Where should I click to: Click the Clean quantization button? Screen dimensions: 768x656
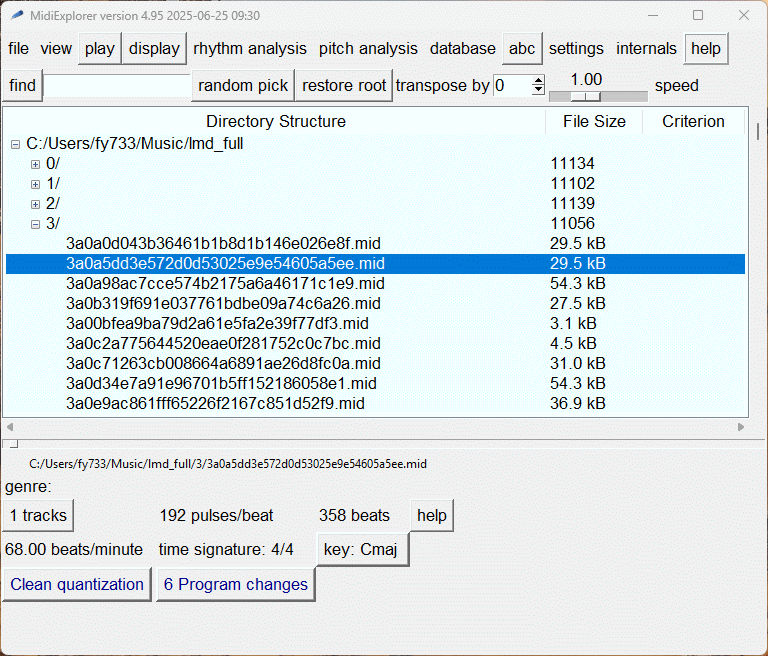click(77, 584)
